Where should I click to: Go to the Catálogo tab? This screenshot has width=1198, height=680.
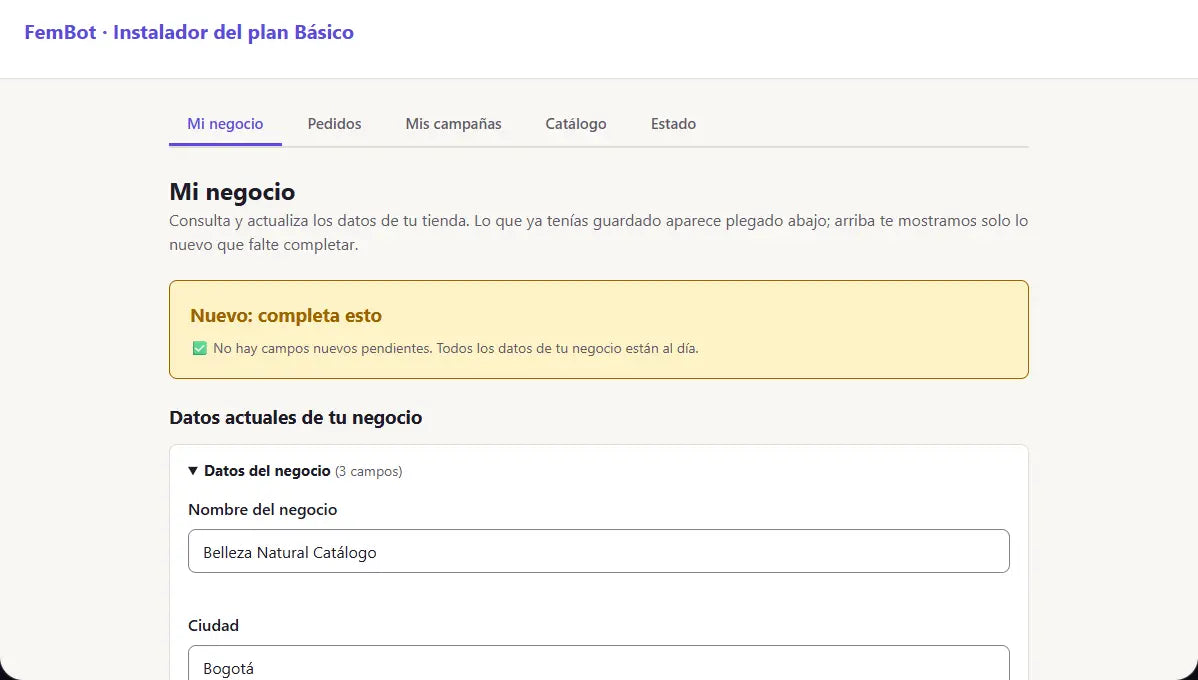(575, 124)
